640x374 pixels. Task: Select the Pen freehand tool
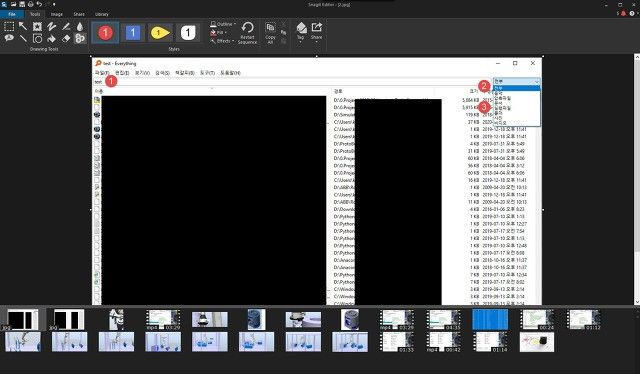coord(51,27)
